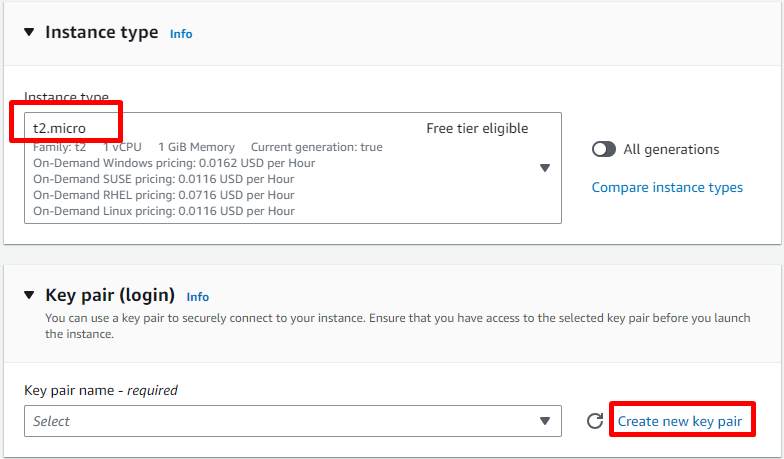Refresh the key pair list
This screenshot has width=784, height=459.
point(595,421)
